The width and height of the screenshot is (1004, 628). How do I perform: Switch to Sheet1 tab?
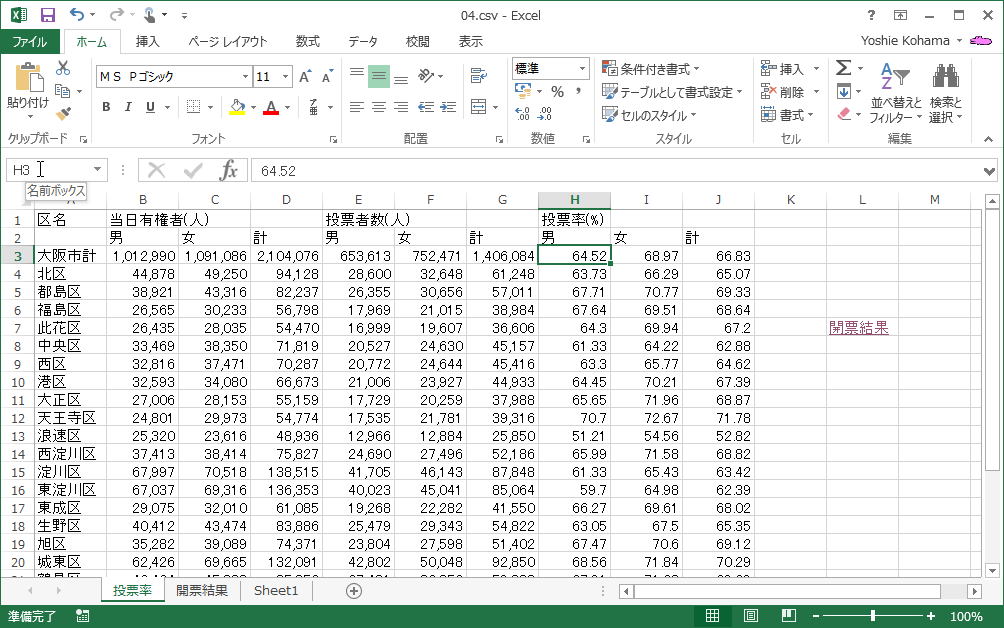pyautogui.click(x=276, y=590)
